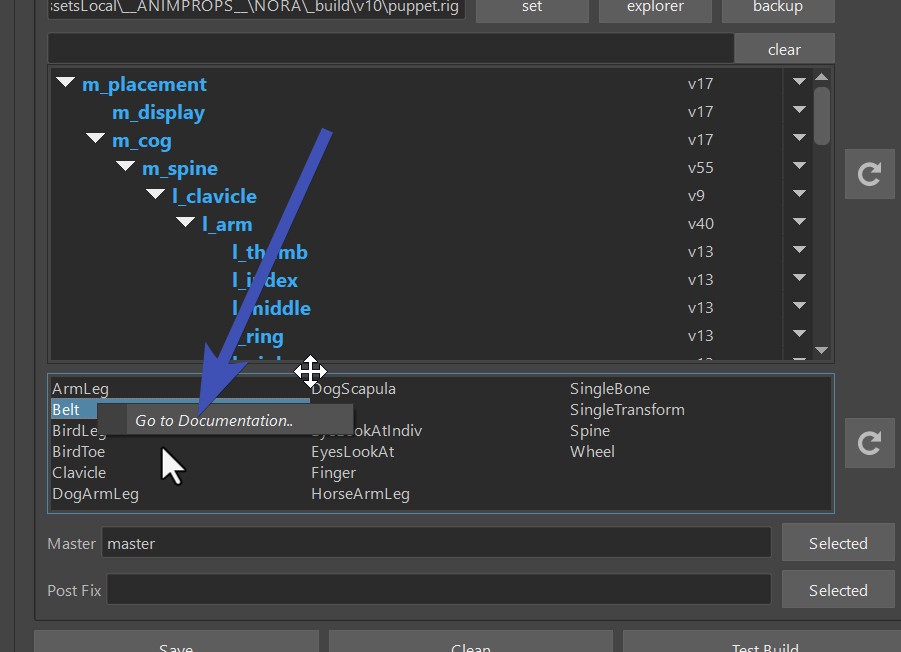Choose Go to Documentation context menu entry

pyautogui.click(x=214, y=421)
